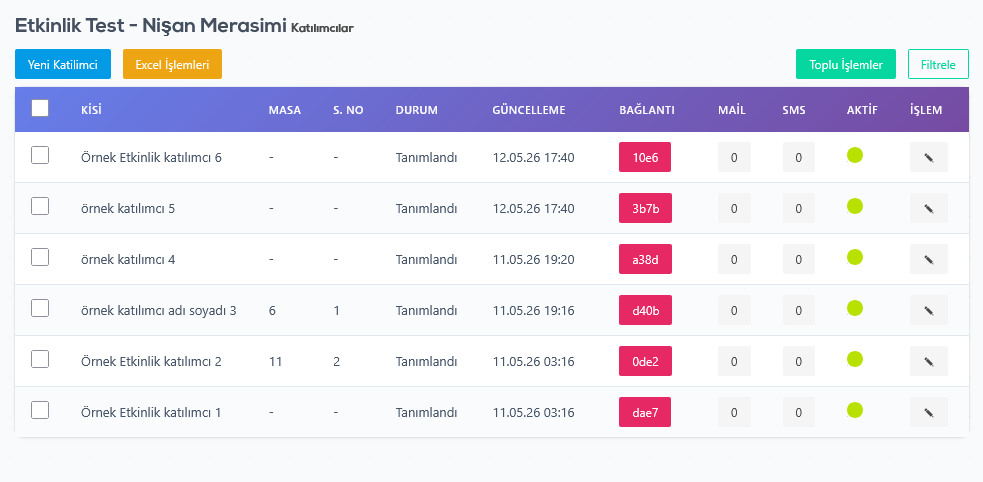Open Toplu İşlemler bulk actions

click(846, 65)
